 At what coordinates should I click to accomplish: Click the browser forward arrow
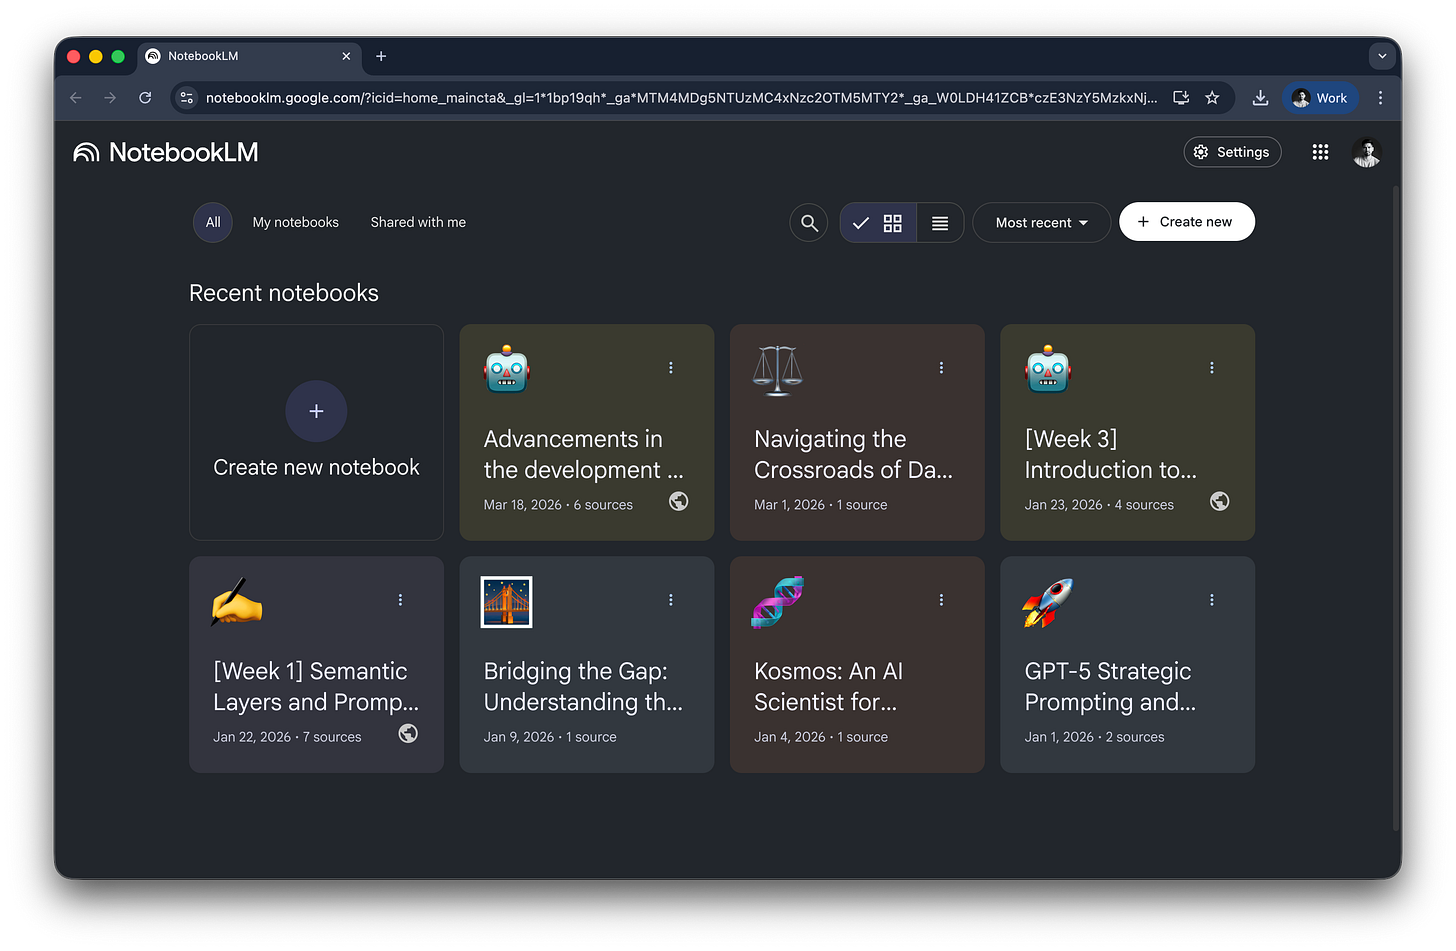[110, 97]
